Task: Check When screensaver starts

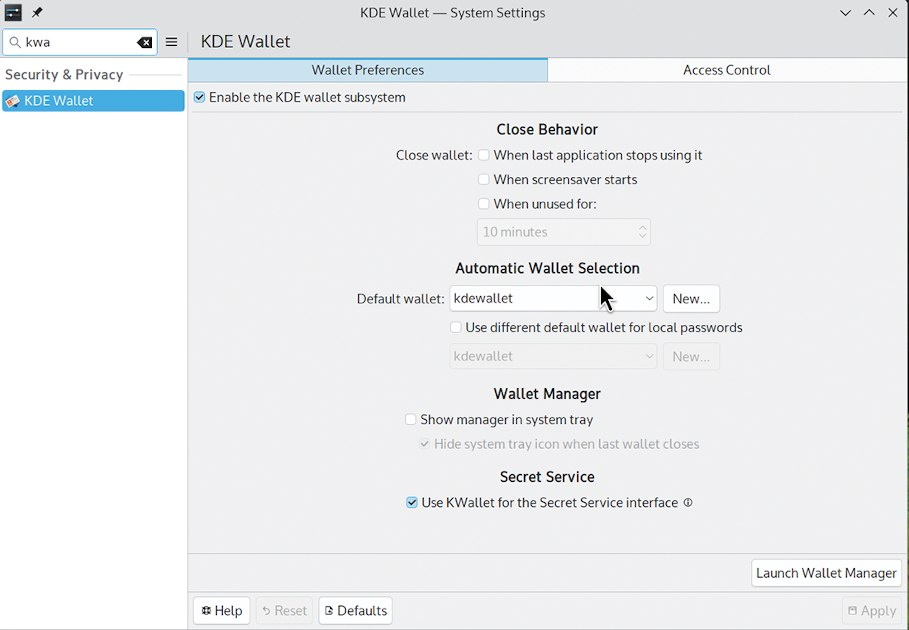Action: [483, 180]
